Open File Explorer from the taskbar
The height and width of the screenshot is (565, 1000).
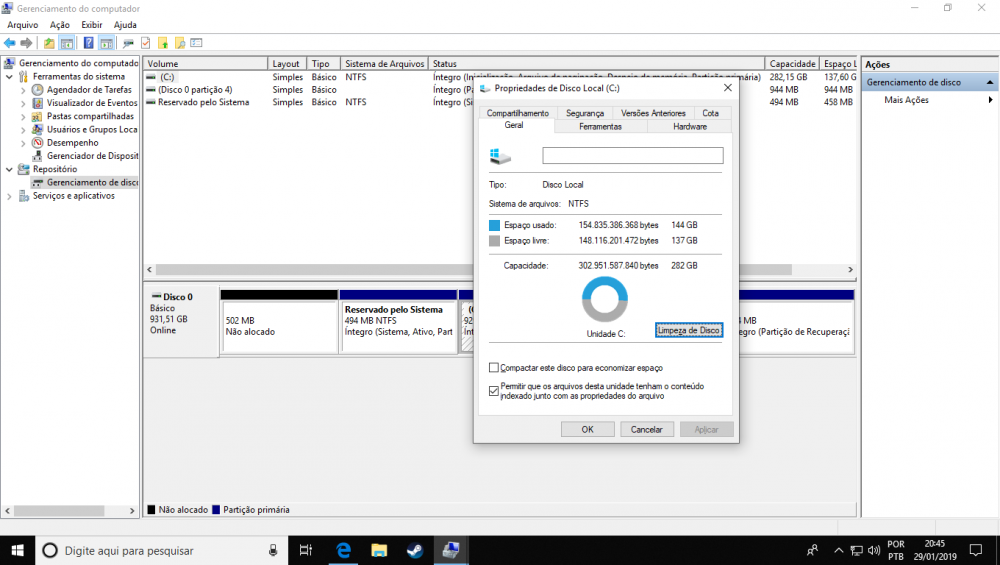pyautogui.click(x=379, y=550)
